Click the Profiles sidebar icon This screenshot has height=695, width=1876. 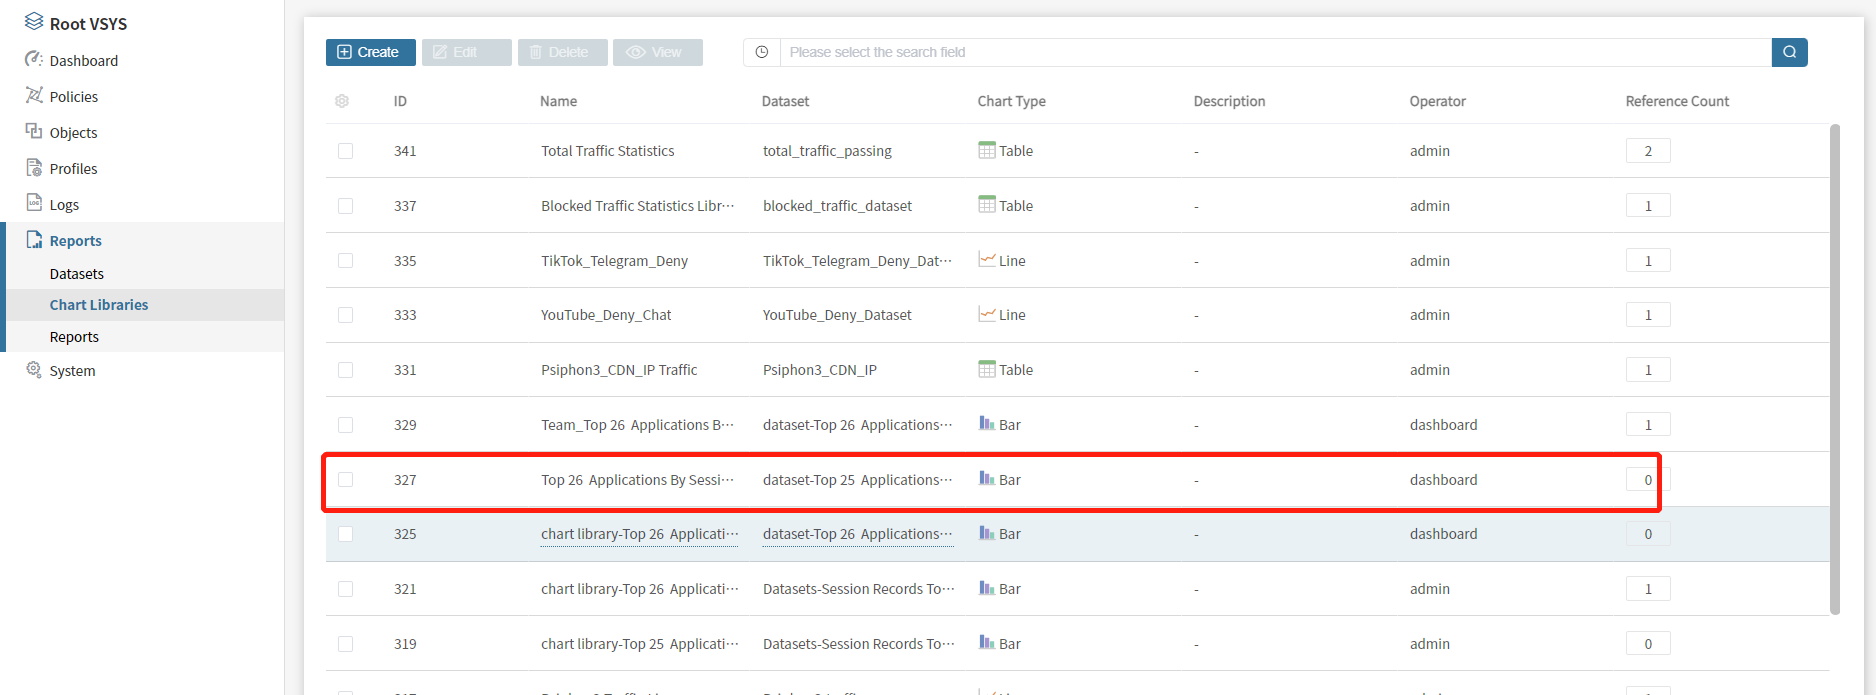click(34, 168)
